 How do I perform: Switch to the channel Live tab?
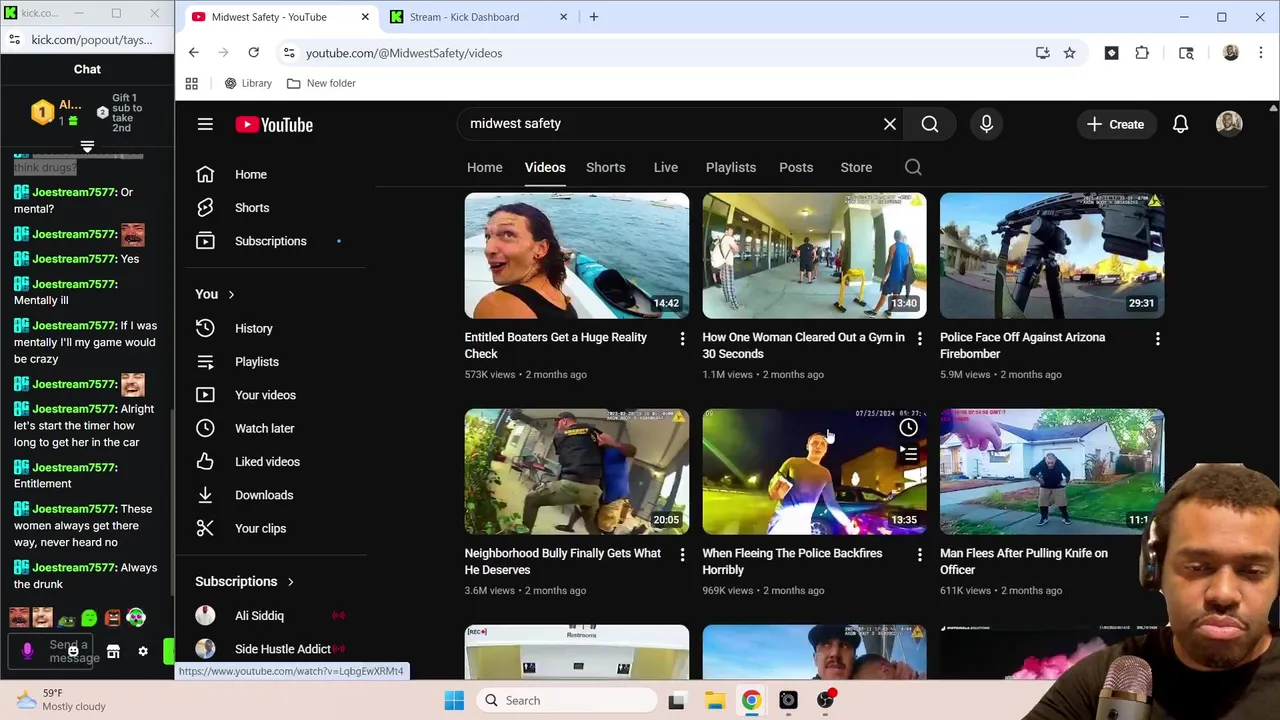tap(666, 167)
